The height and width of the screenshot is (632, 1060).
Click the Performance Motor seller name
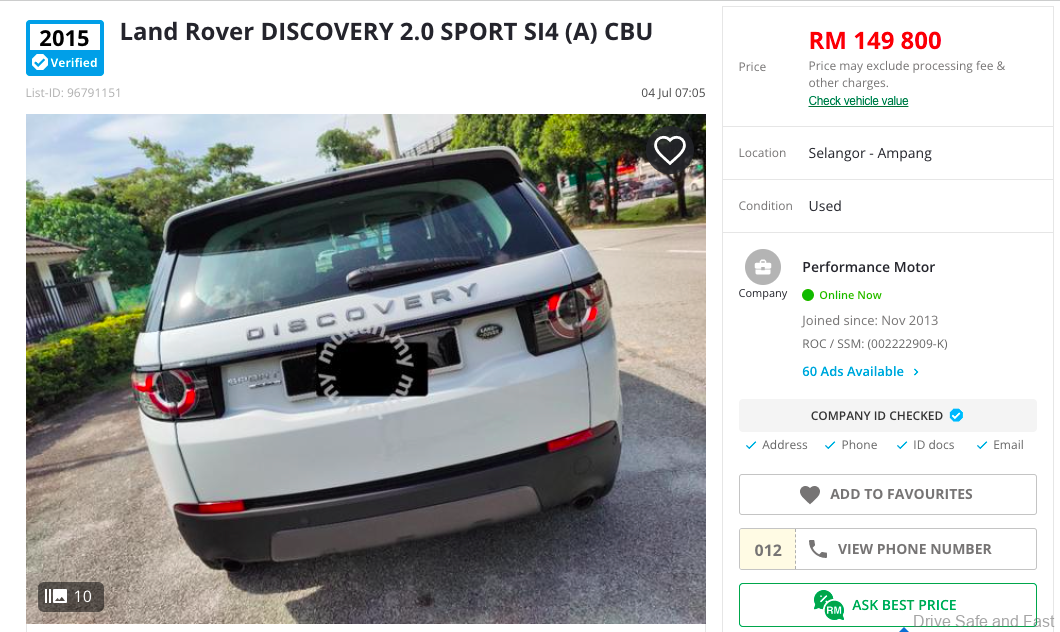click(868, 267)
